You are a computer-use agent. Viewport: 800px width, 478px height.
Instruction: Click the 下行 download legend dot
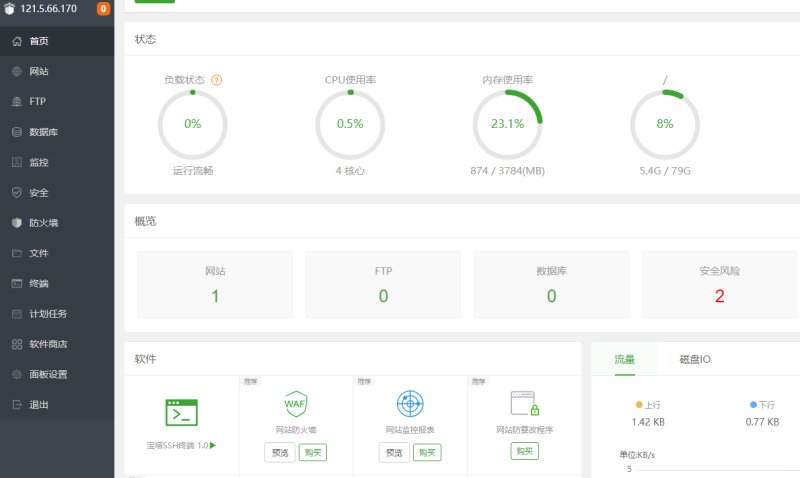click(753, 405)
